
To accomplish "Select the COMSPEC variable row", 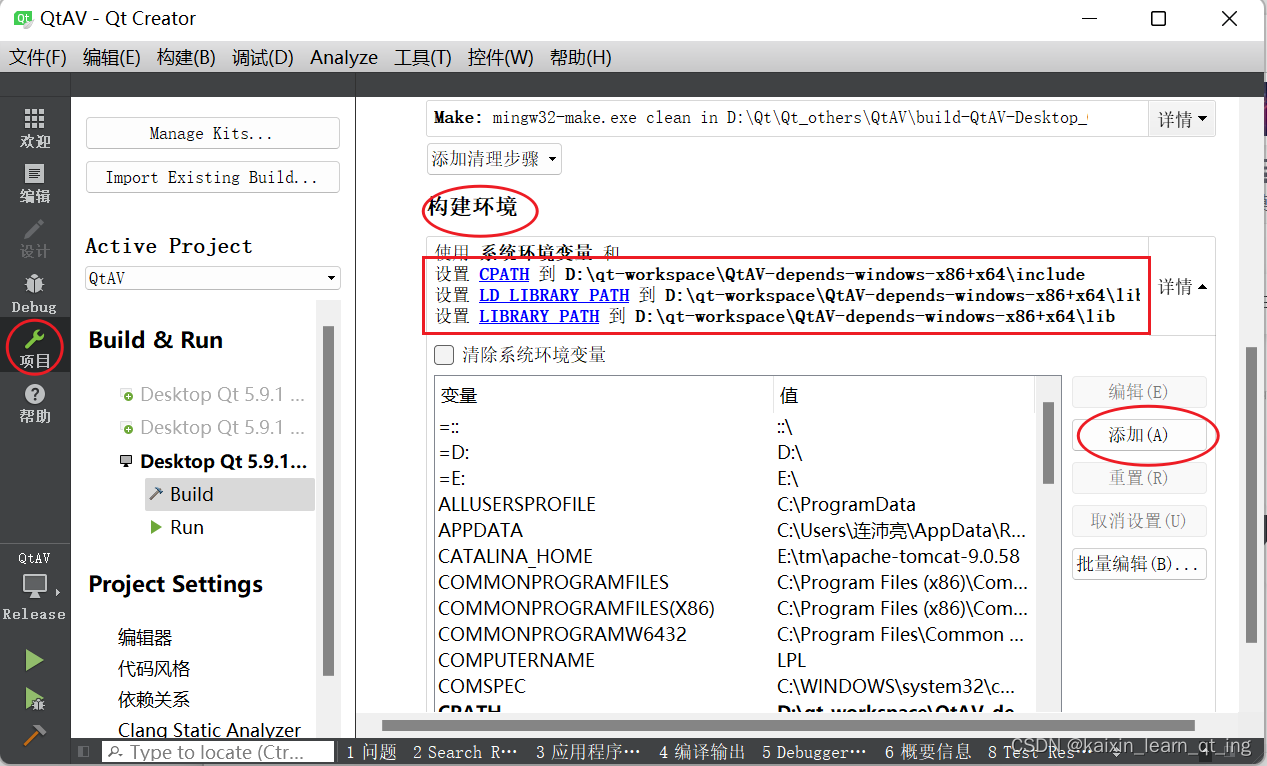I will (x=736, y=686).
